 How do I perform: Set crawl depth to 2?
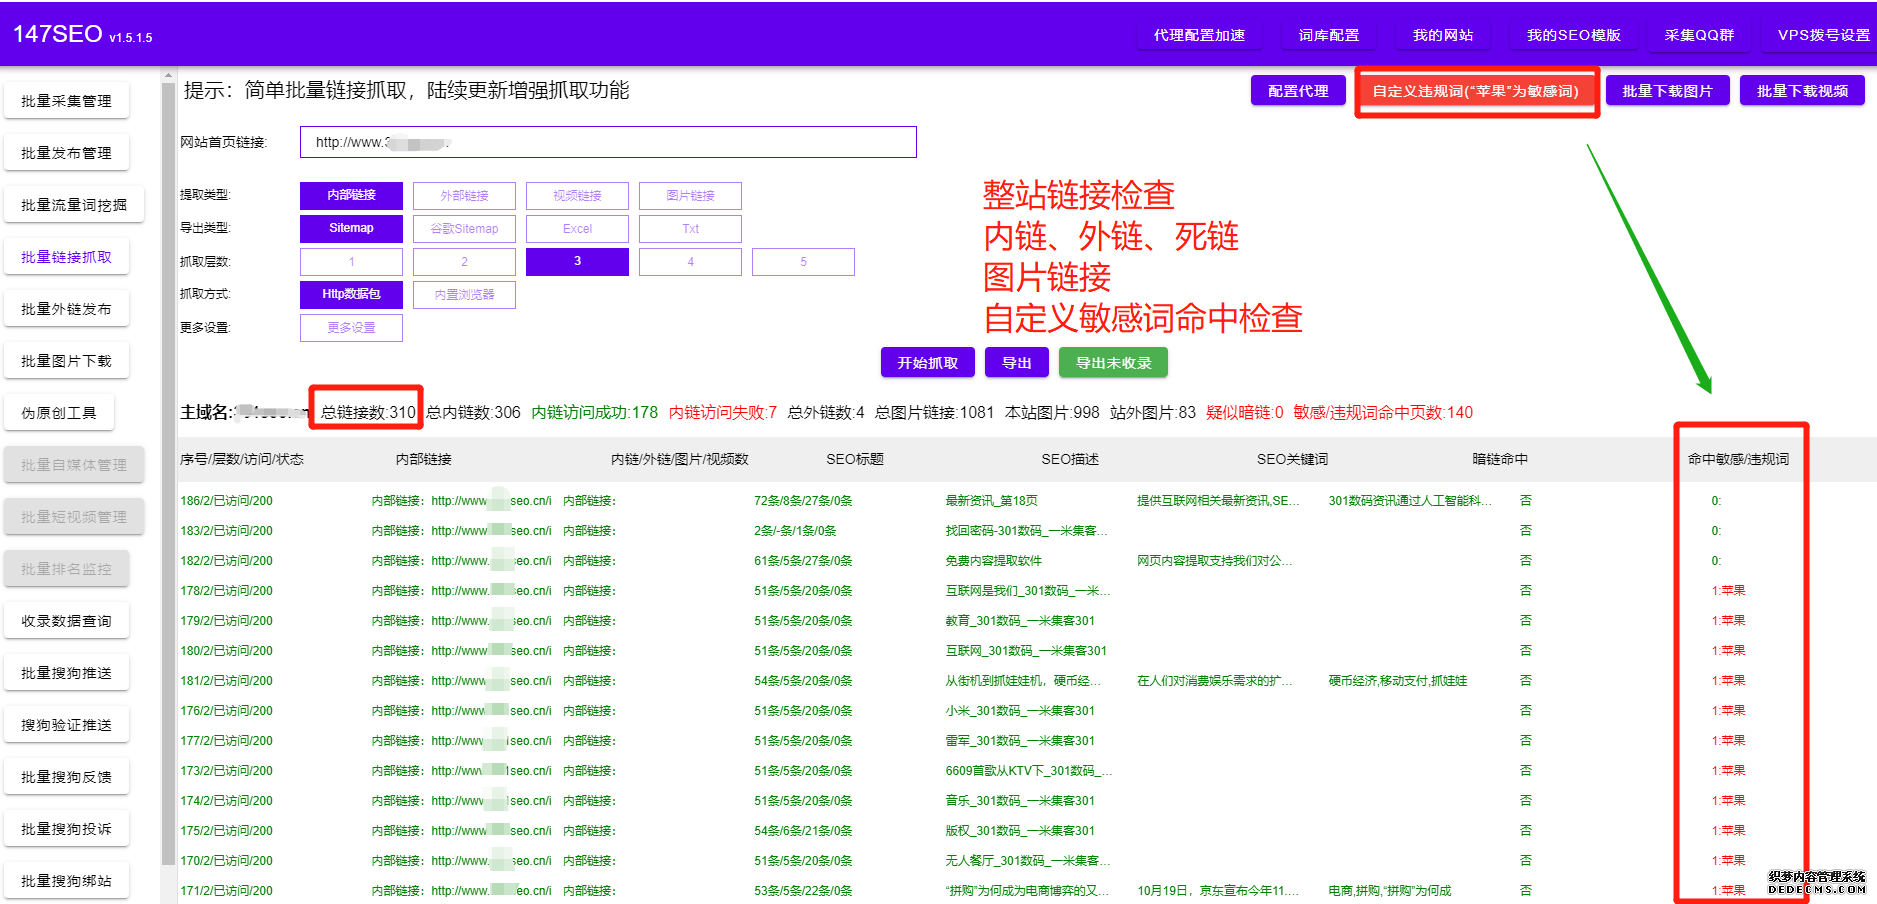[x=464, y=261]
